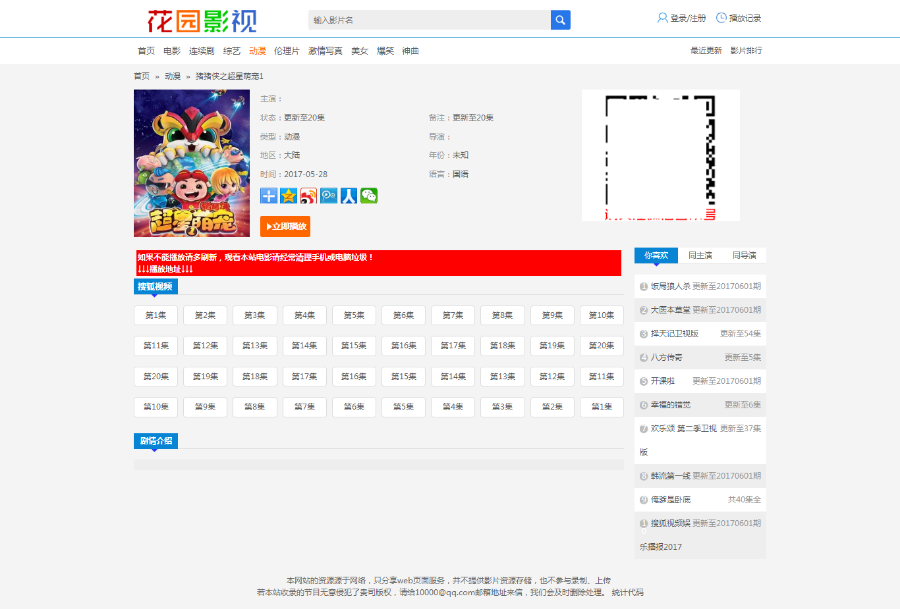
Task: Share to Sina Weibo using the red icon
Action: pos(308,196)
